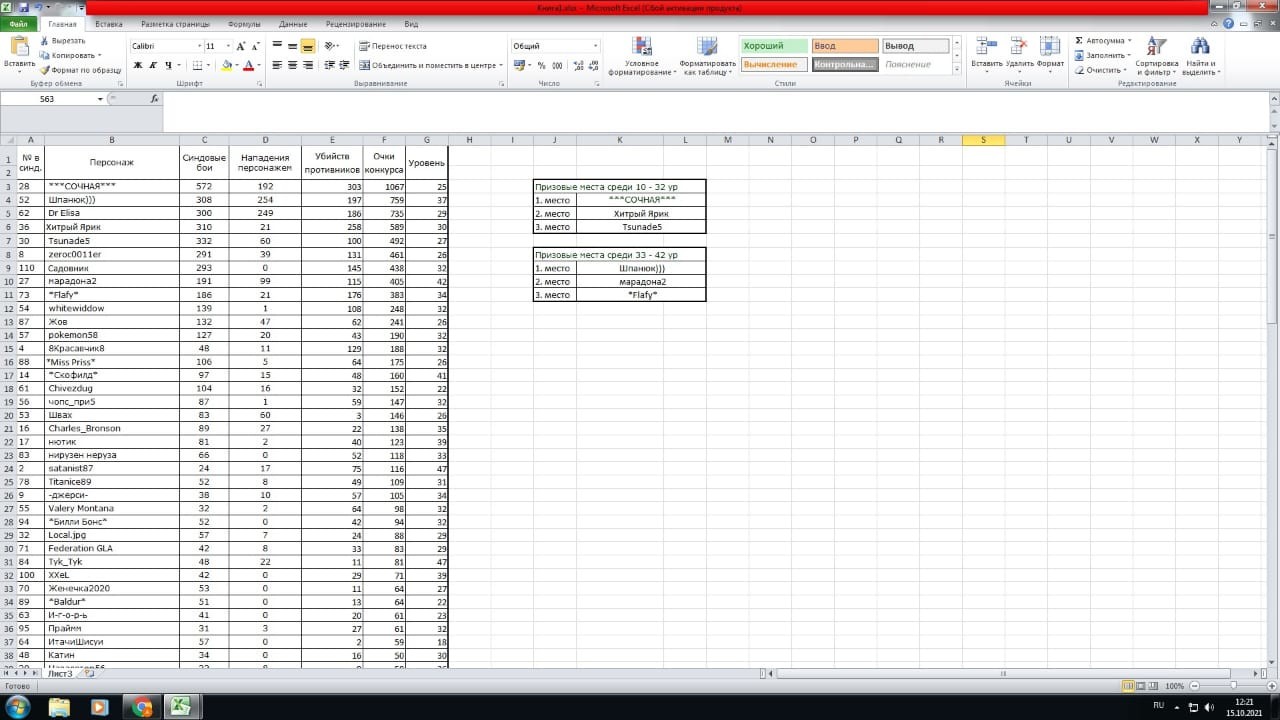Select the Лист3 sheet tab

click(x=60, y=673)
